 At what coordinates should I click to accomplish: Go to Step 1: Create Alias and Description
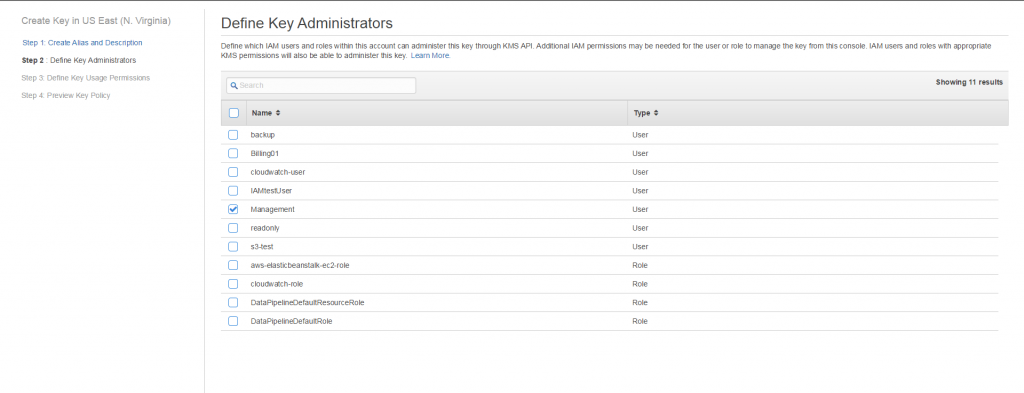click(82, 42)
